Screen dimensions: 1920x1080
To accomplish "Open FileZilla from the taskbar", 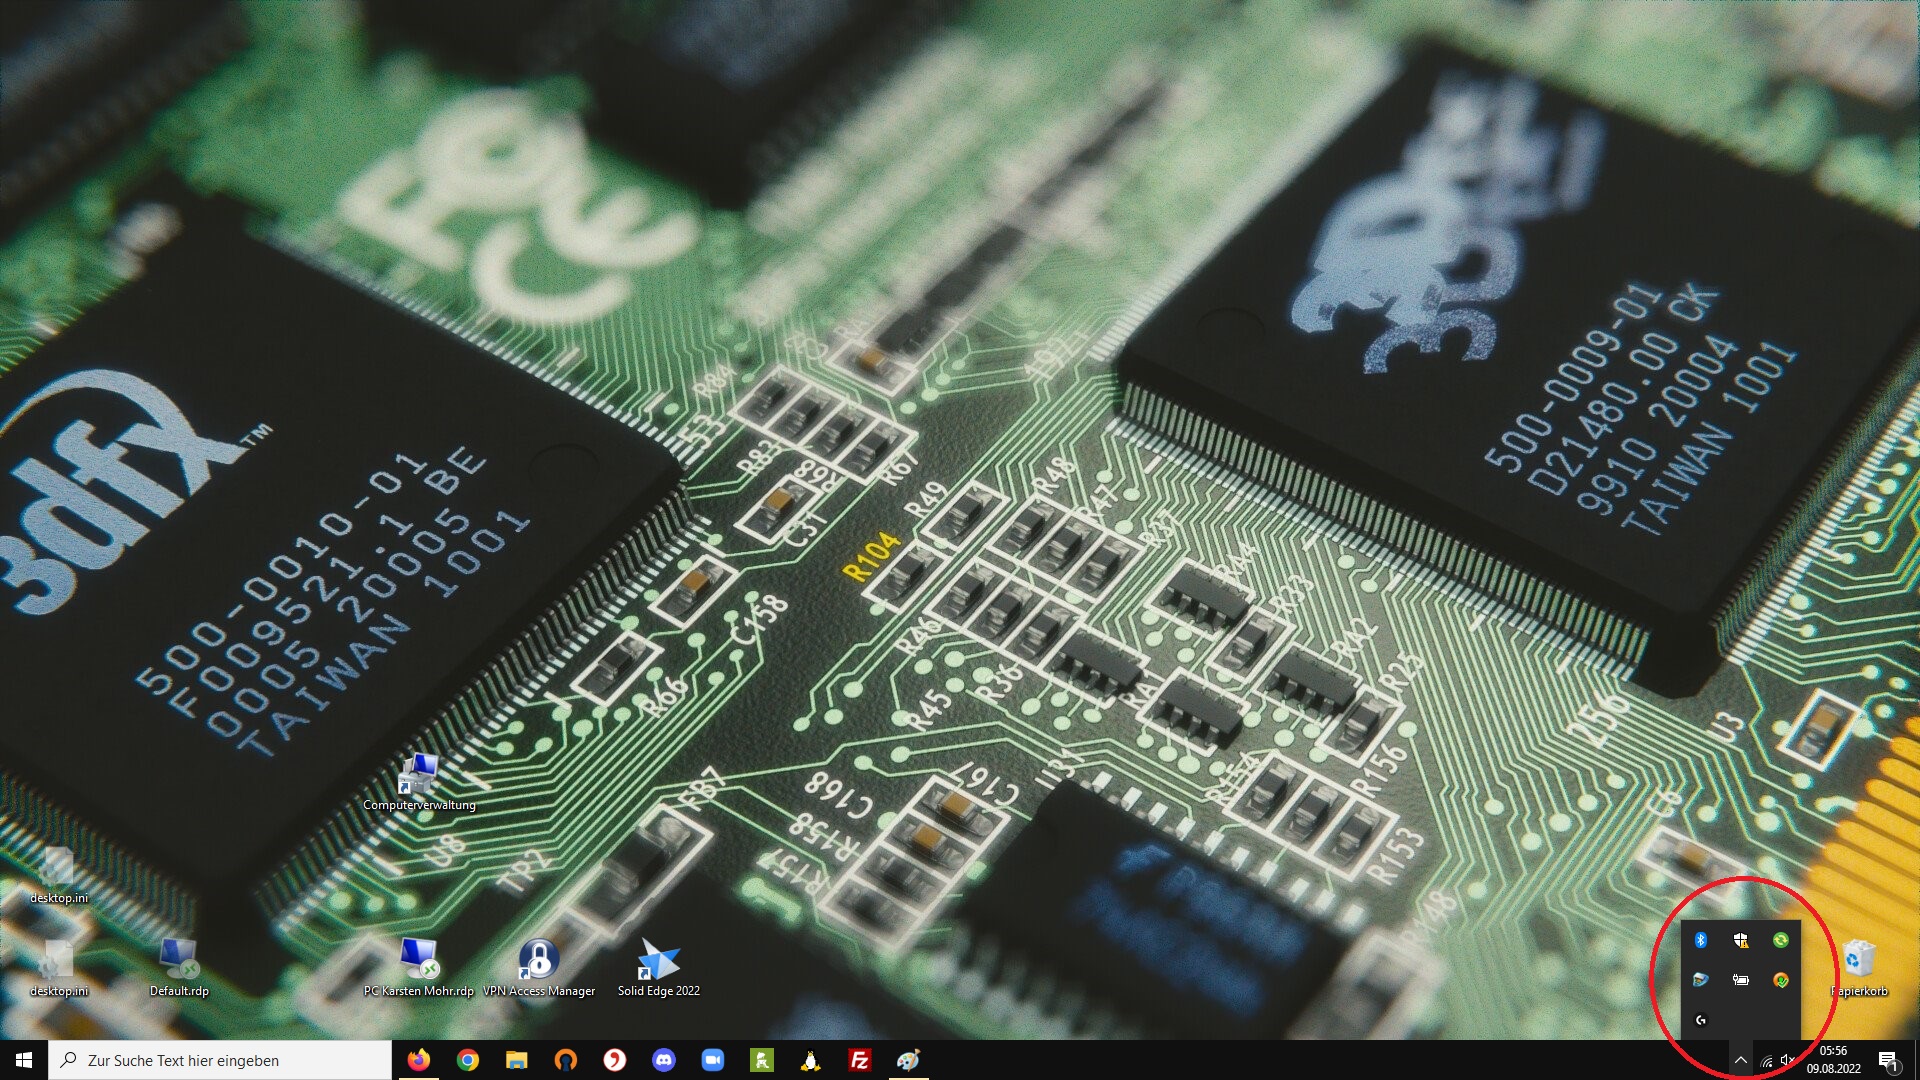I will pyautogui.click(x=859, y=1060).
